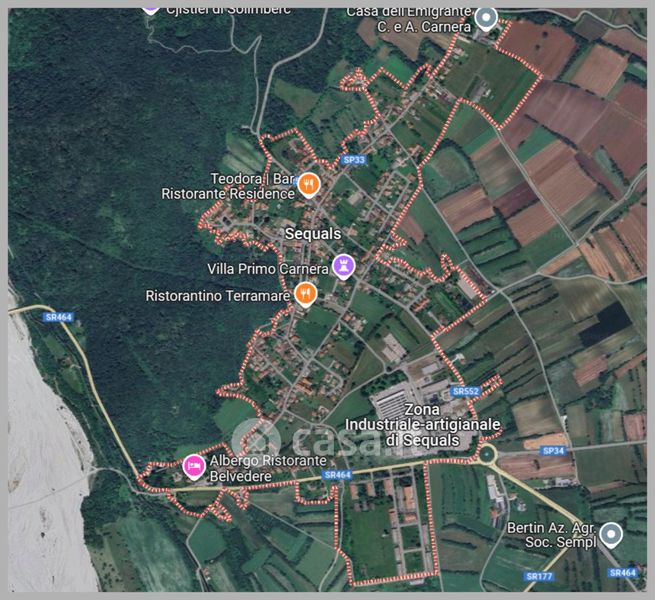Click the SP33 road shield
Viewport: 655px width, 600px height.
point(354,160)
